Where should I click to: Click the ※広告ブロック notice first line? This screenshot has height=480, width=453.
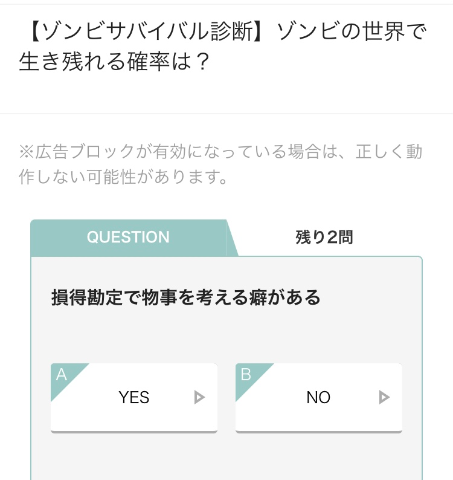pos(221,152)
